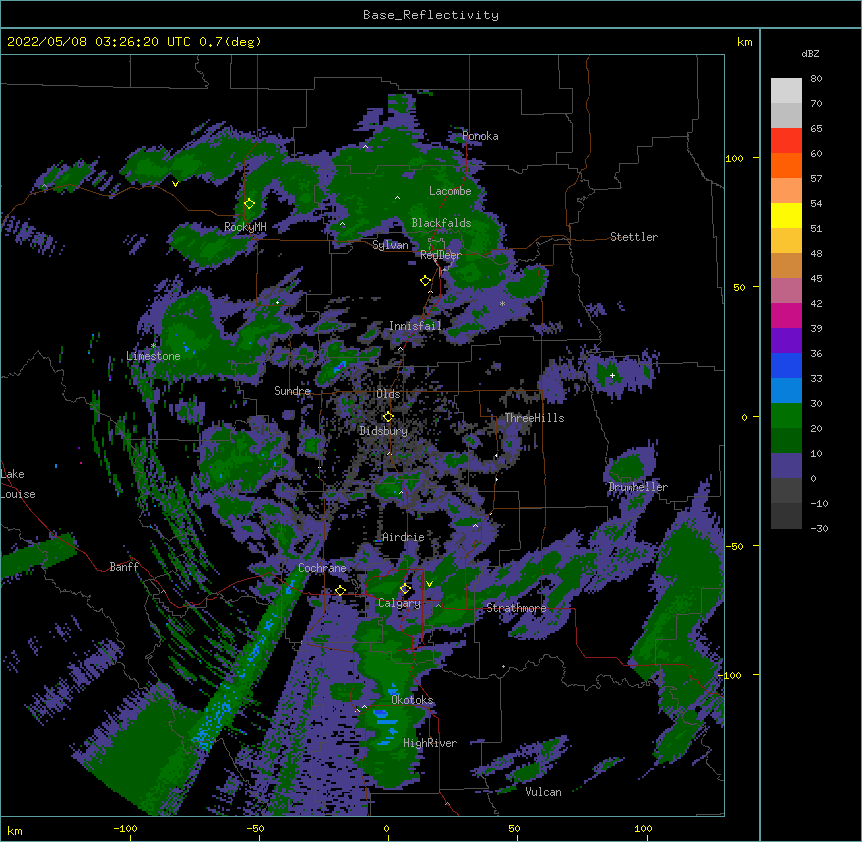Click the Lake Louise label

pos(18,484)
